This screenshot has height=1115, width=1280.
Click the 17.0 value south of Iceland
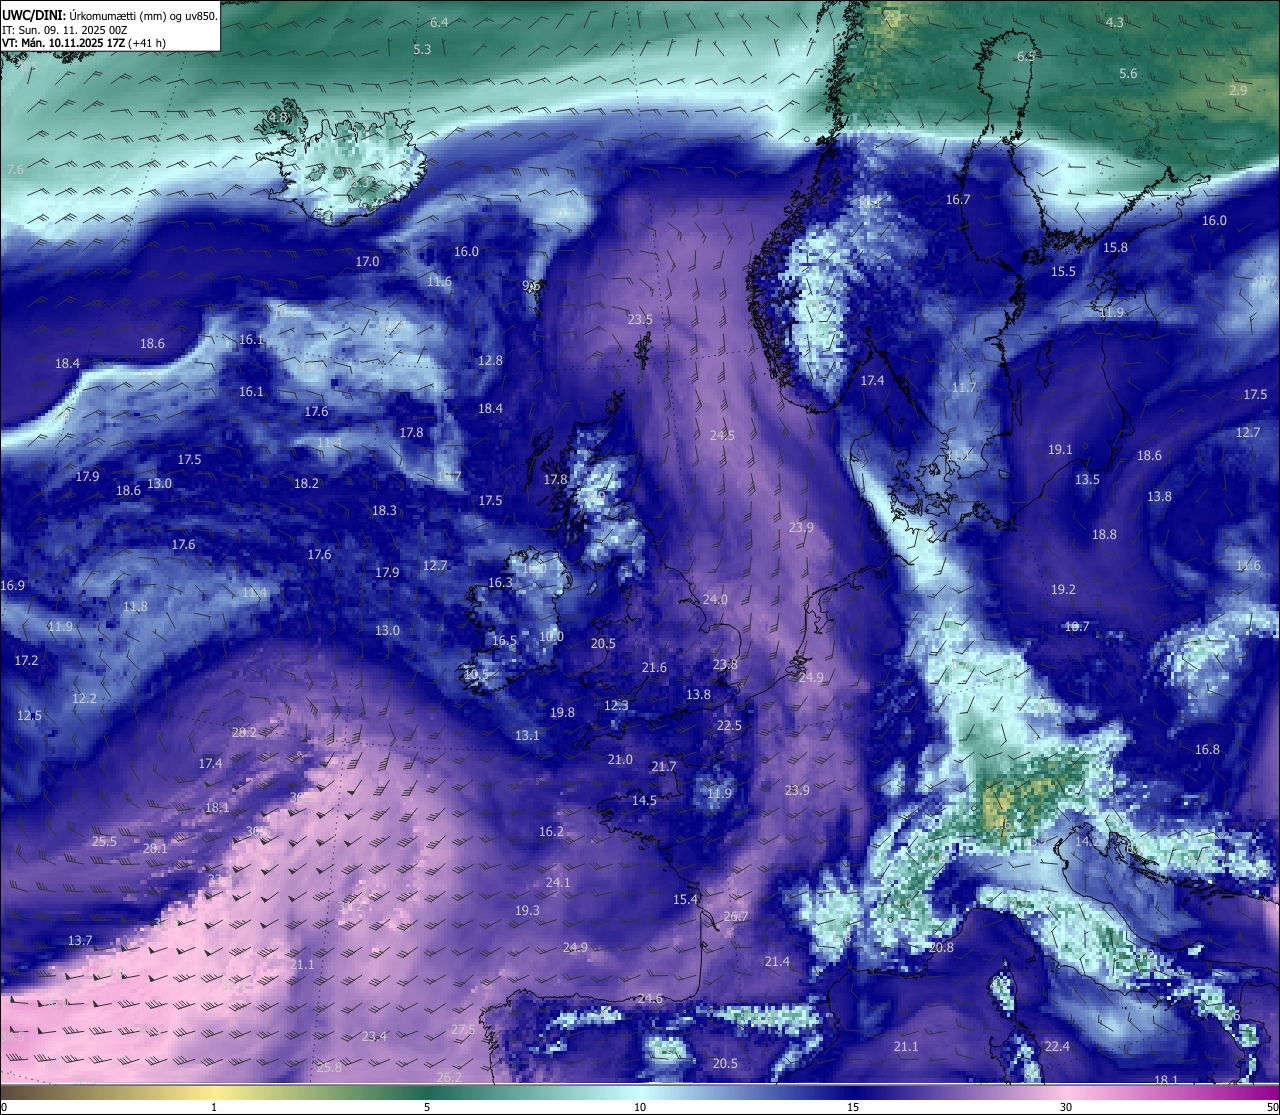(367, 261)
